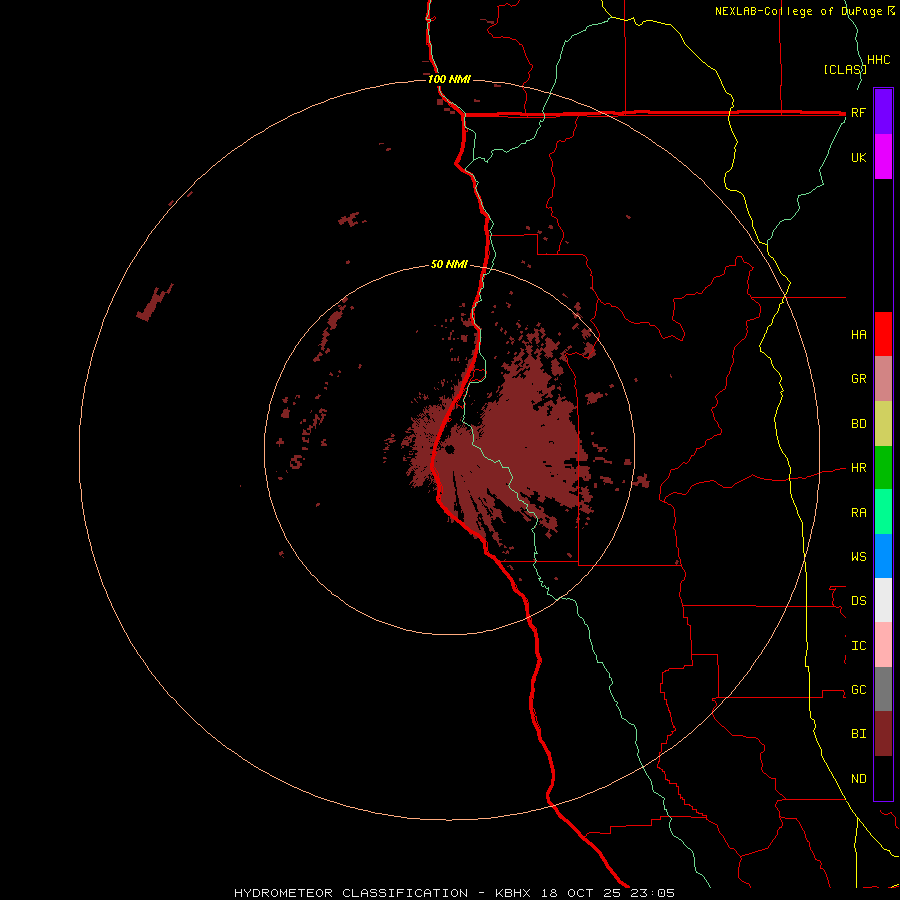This screenshot has height=900, width=900.
Task: Click the DS legend label
Action: pos(858,601)
